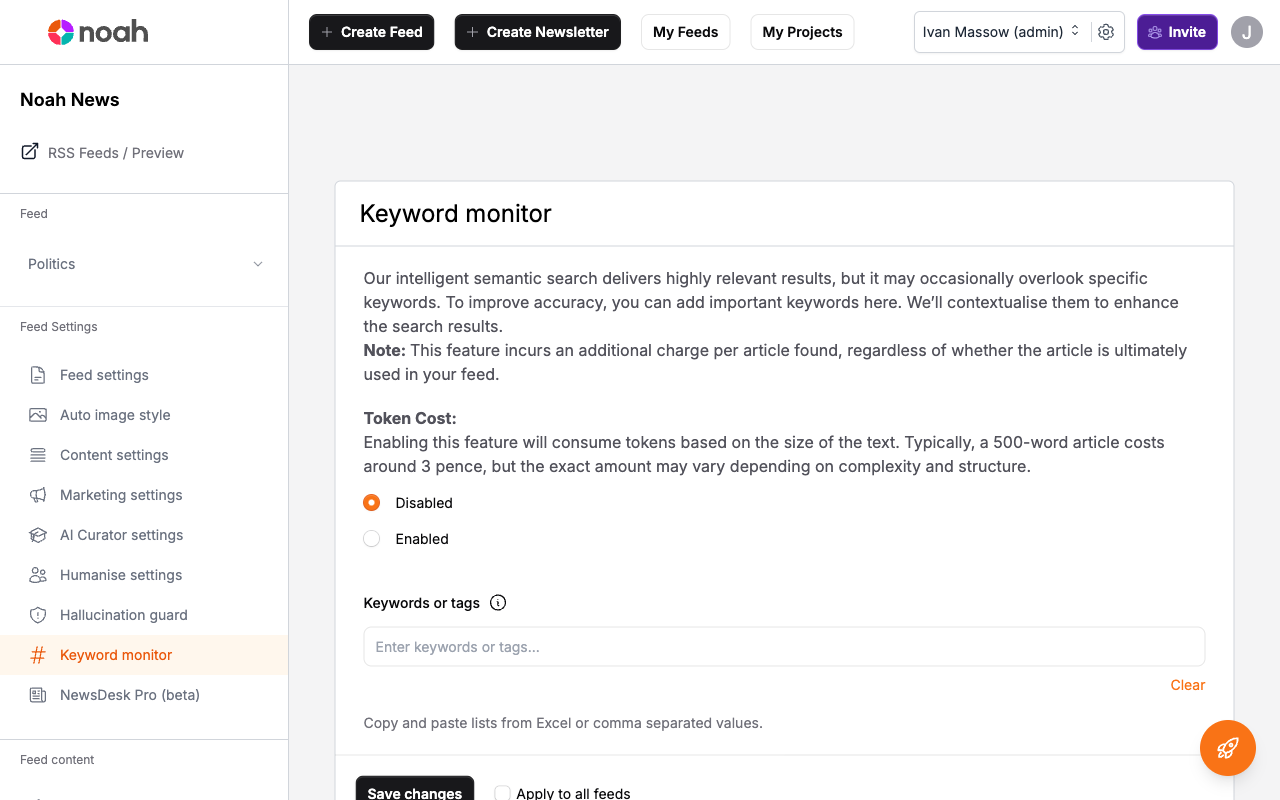Viewport: 1280px width, 800px height.
Task: Enable the keyword monitor feature
Action: tap(371, 539)
